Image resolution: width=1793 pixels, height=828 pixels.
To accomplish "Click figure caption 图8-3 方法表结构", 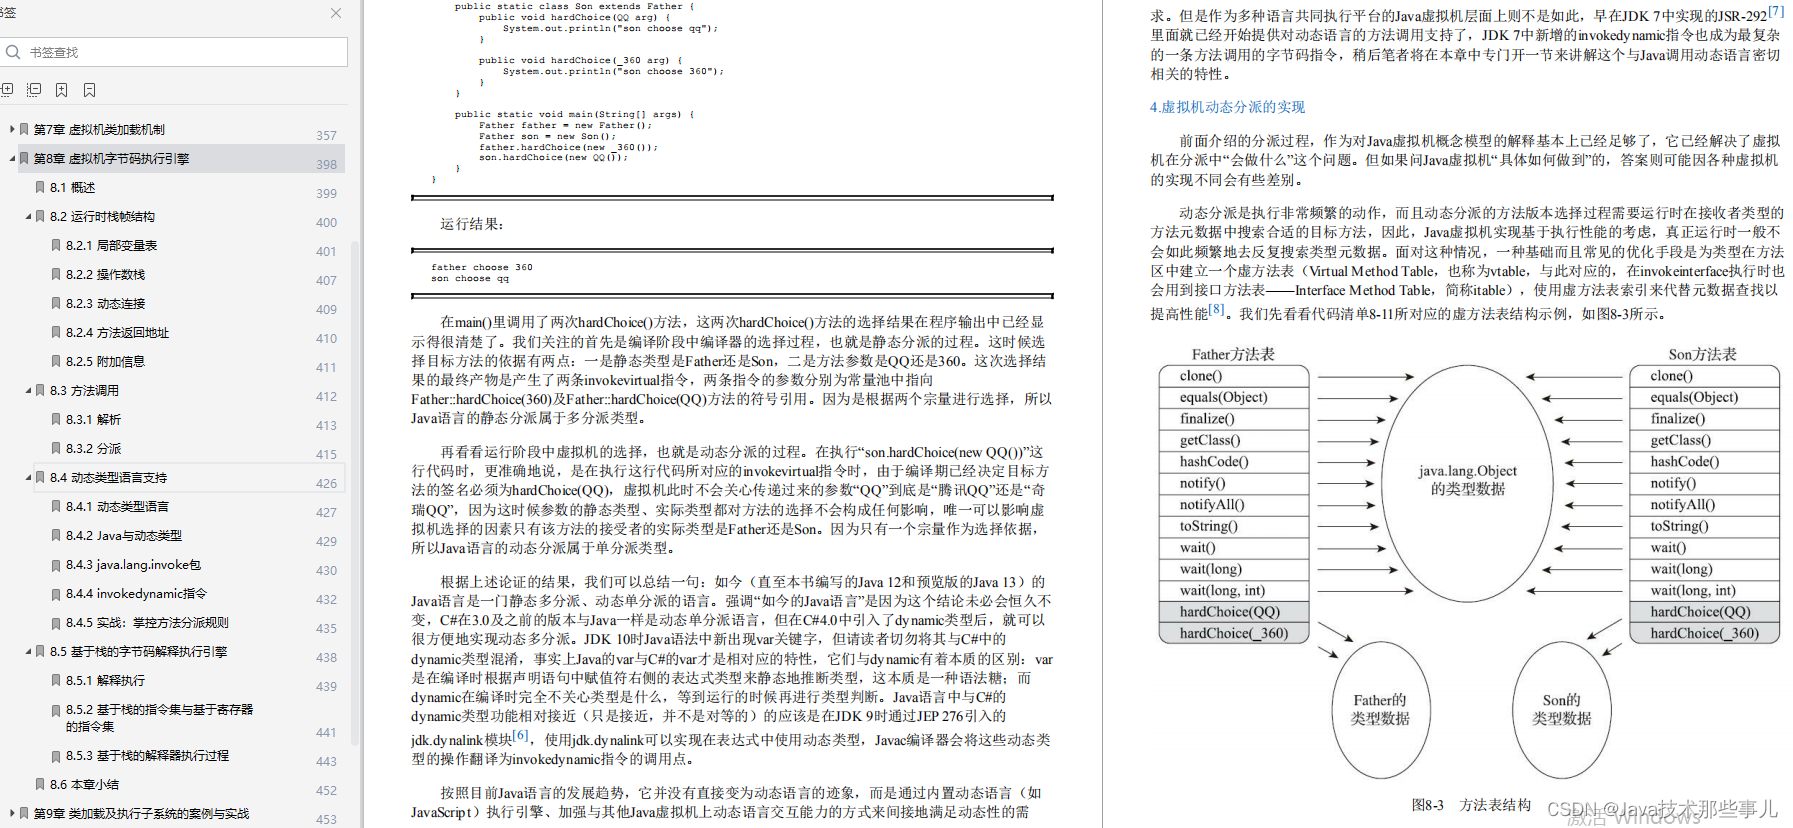I will pyautogui.click(x=1471, y=804).
